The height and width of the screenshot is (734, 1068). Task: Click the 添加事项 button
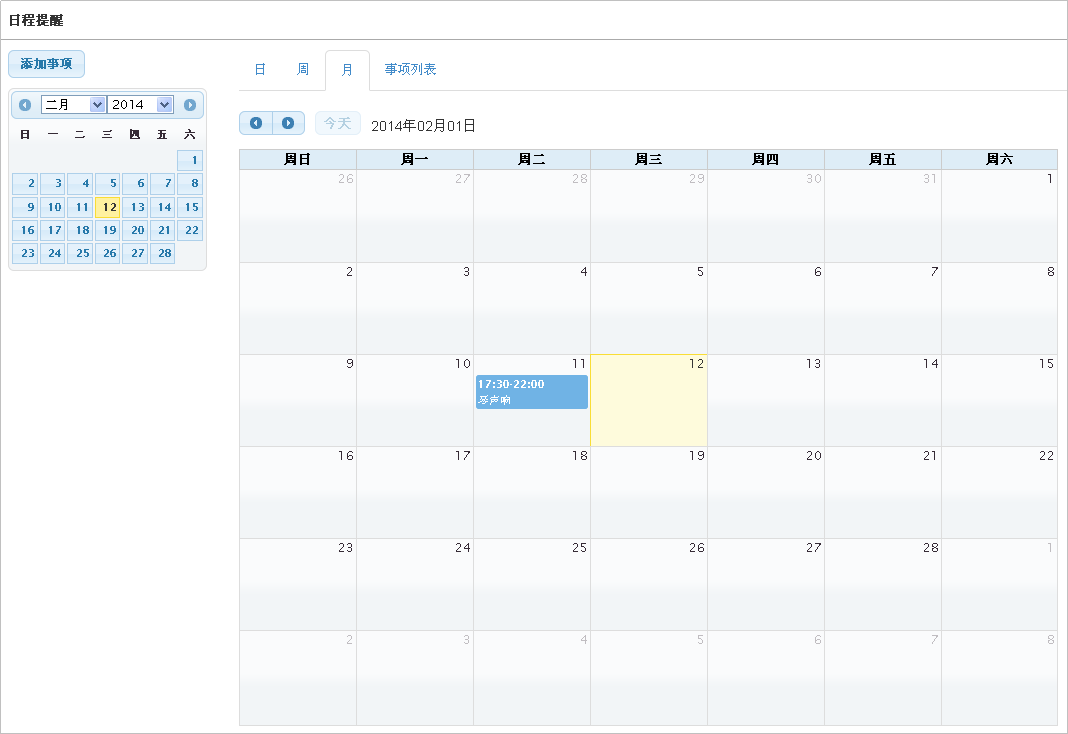click(x=46, y=64)
